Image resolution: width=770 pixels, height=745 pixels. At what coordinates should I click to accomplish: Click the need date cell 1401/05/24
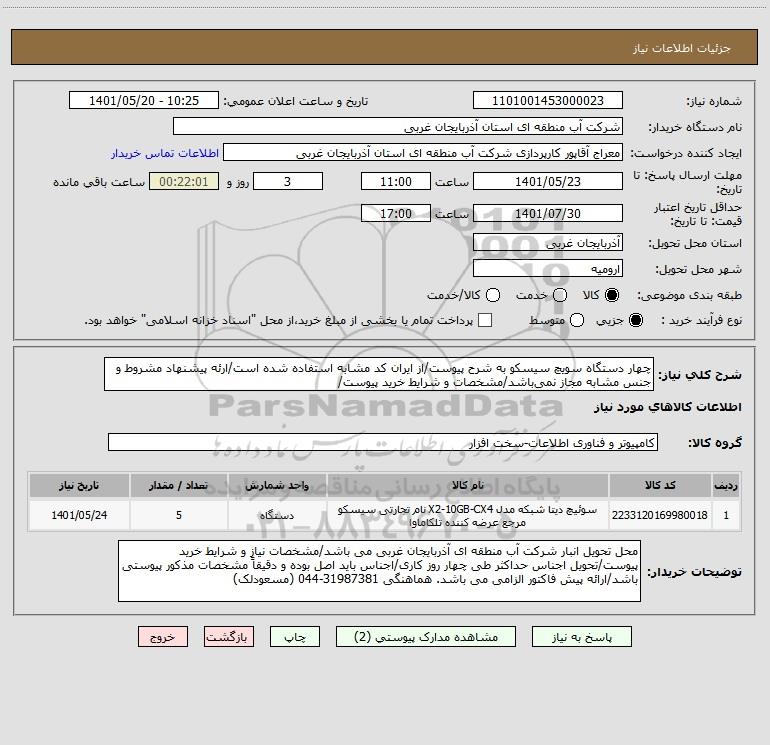point(79,515)
